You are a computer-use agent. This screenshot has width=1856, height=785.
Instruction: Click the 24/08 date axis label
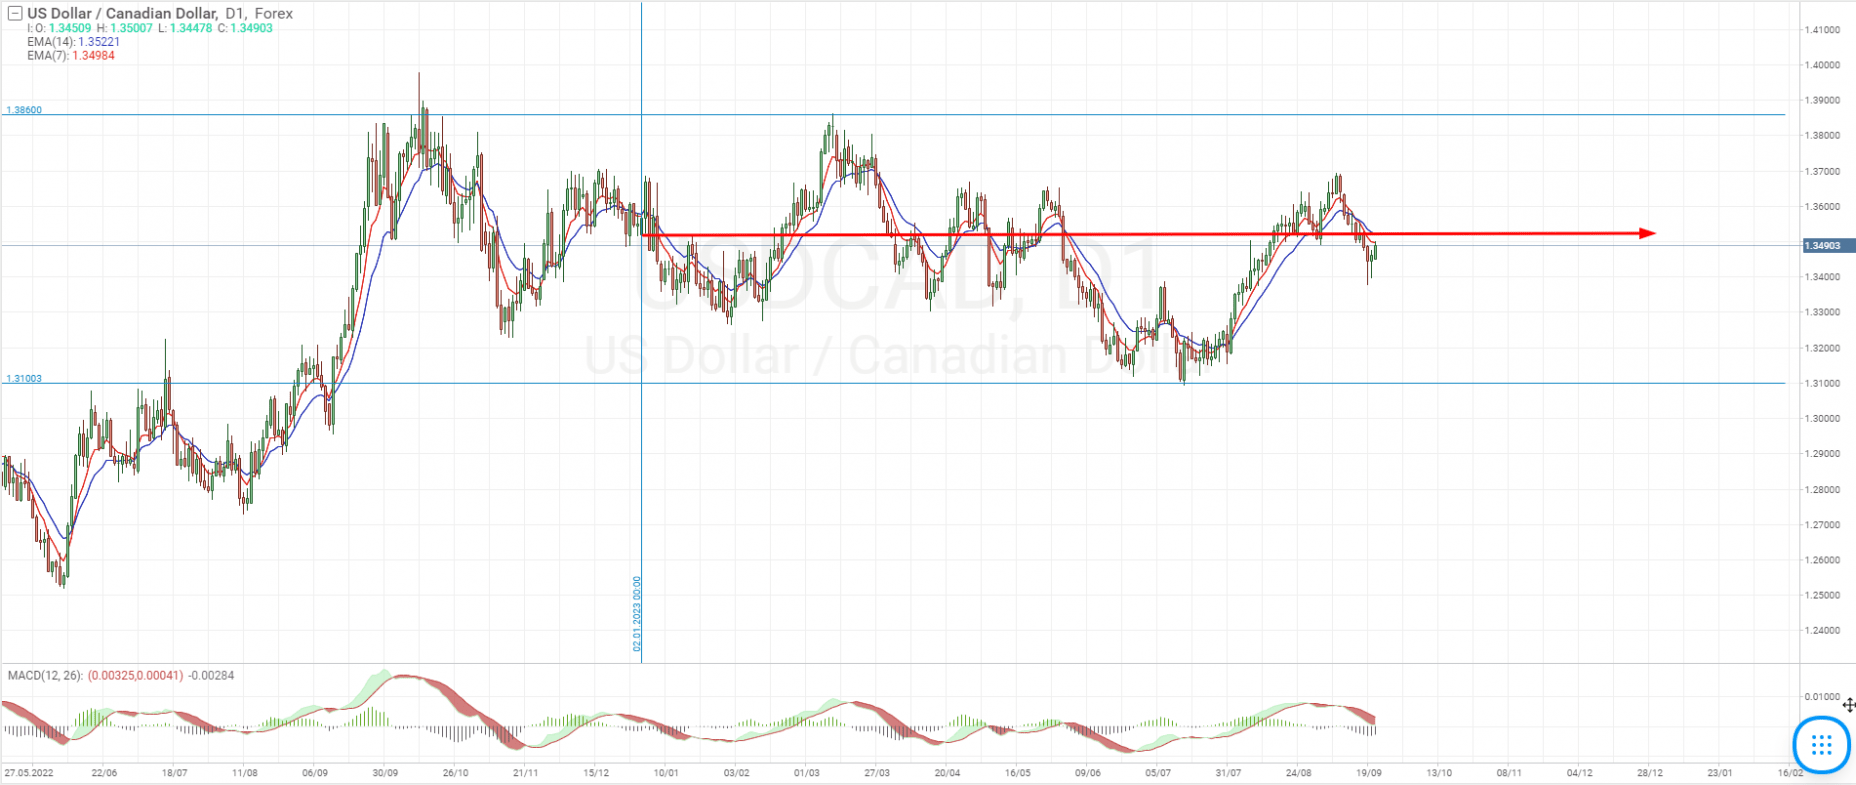point(1299,773)
